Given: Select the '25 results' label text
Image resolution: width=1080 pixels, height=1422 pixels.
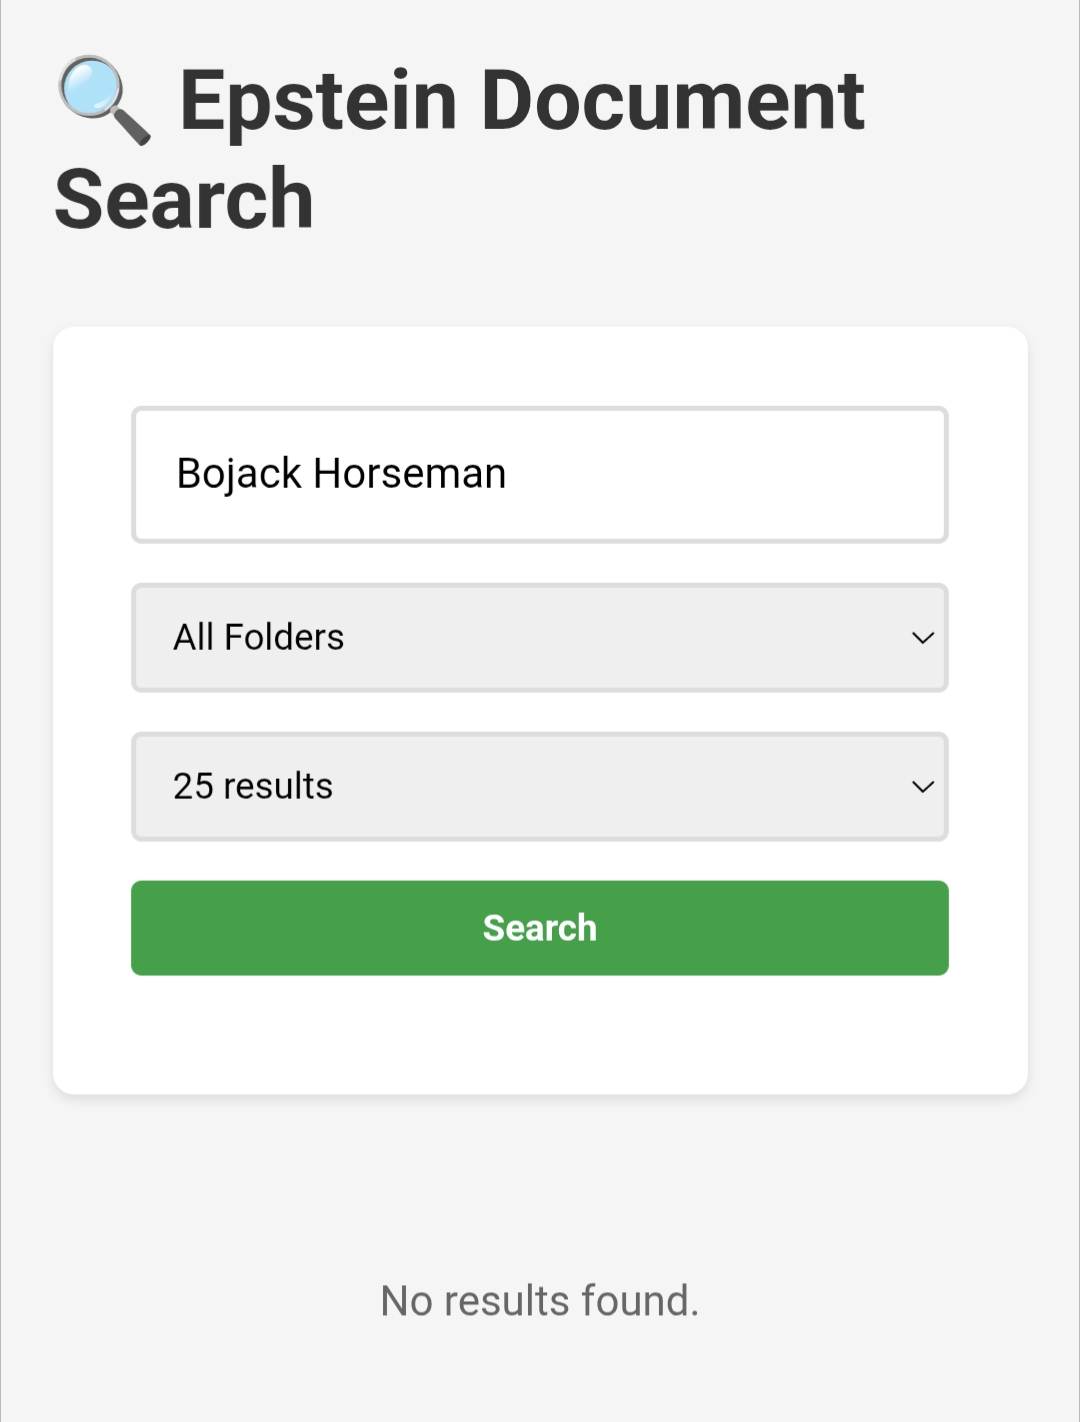Looking at the screenshot, I should [253, 787].
